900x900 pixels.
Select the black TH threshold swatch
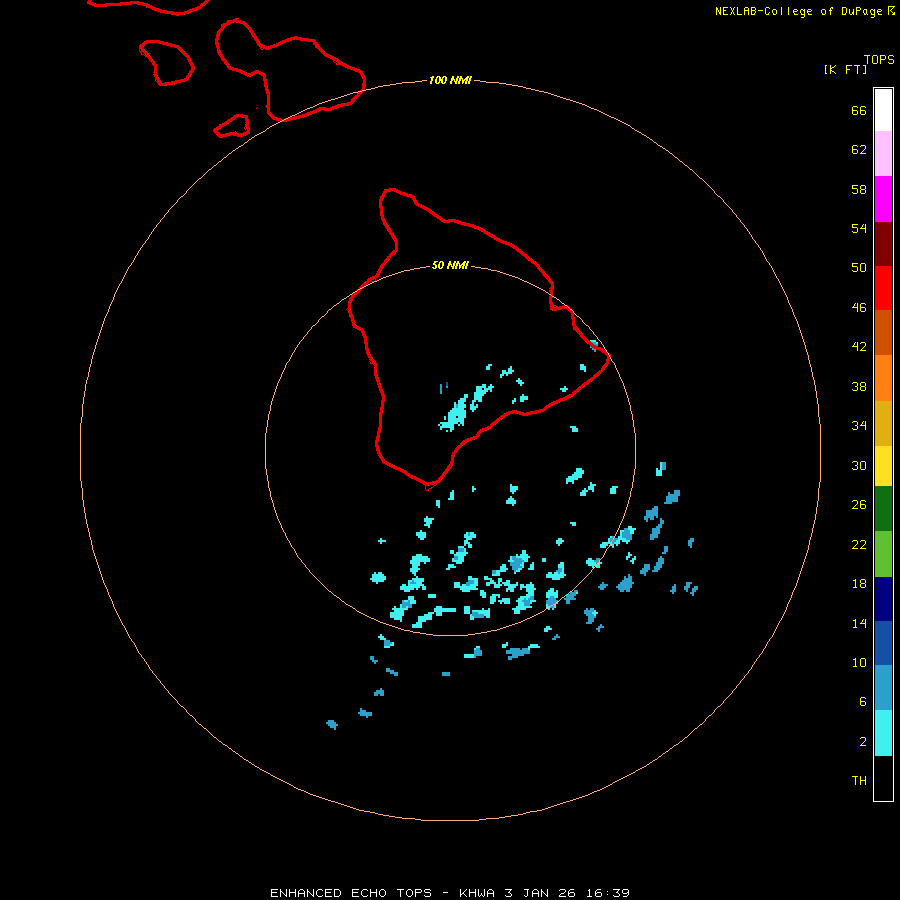pos(883,778)
